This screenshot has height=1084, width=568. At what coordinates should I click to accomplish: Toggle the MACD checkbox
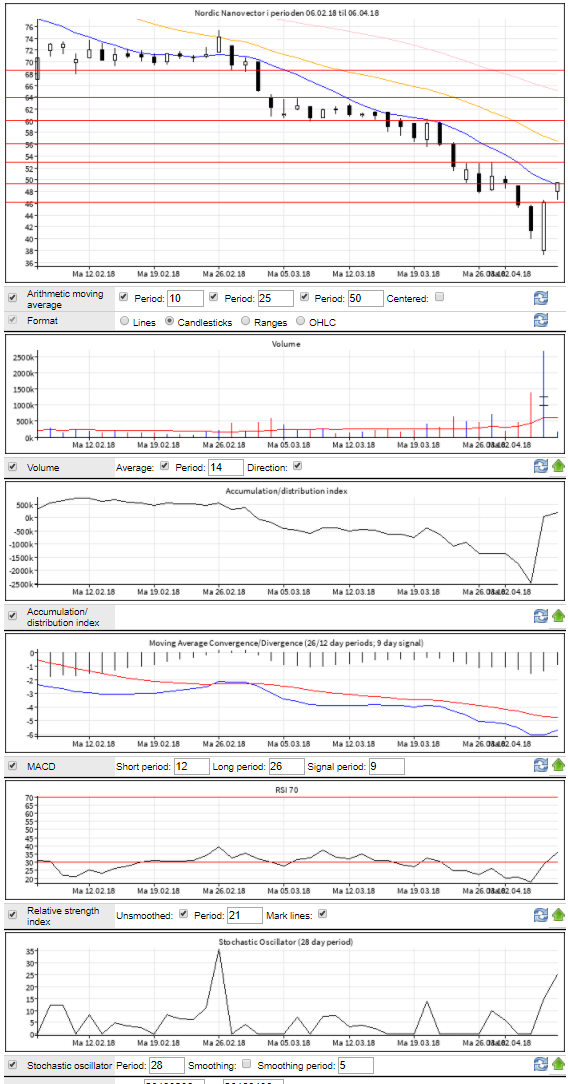coord(12,765)
